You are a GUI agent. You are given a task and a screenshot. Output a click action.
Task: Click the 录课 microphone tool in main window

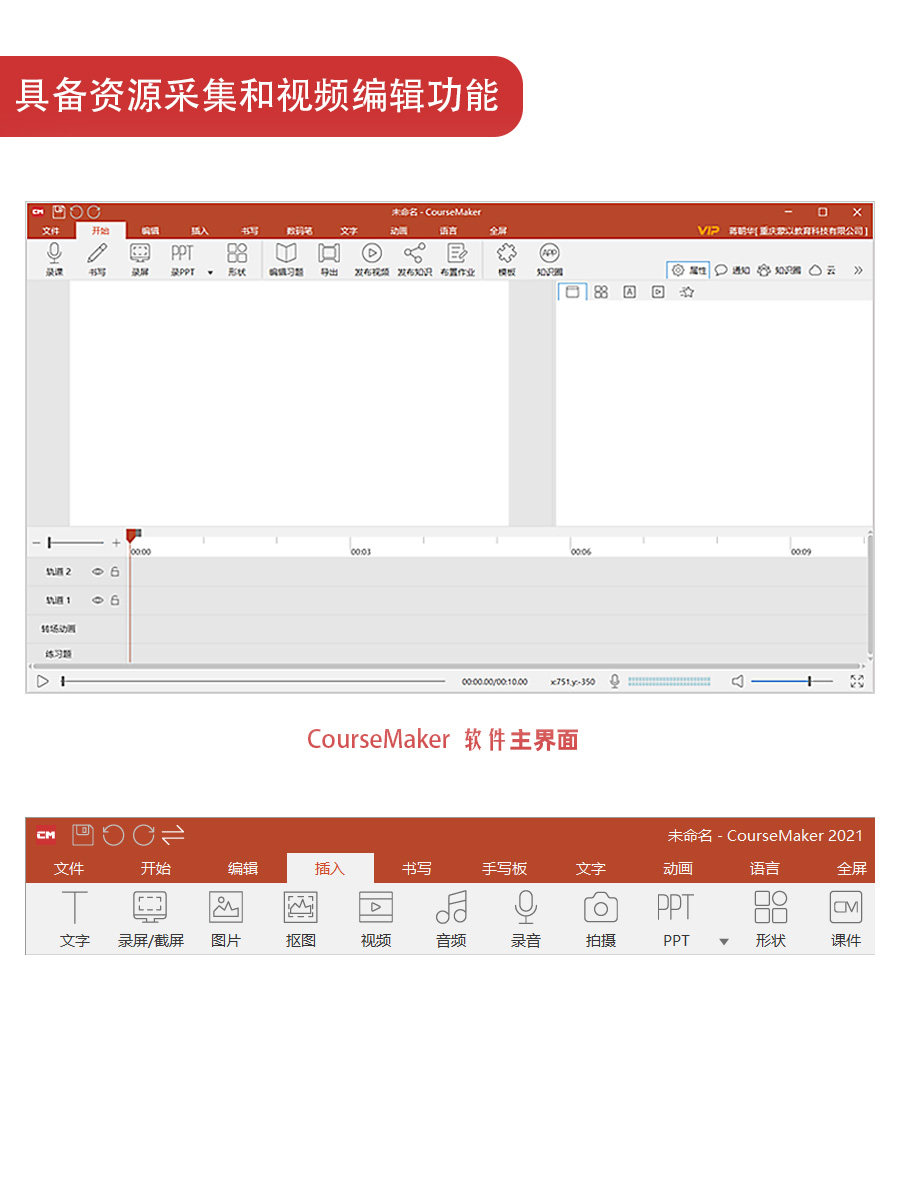click(54, 259)
